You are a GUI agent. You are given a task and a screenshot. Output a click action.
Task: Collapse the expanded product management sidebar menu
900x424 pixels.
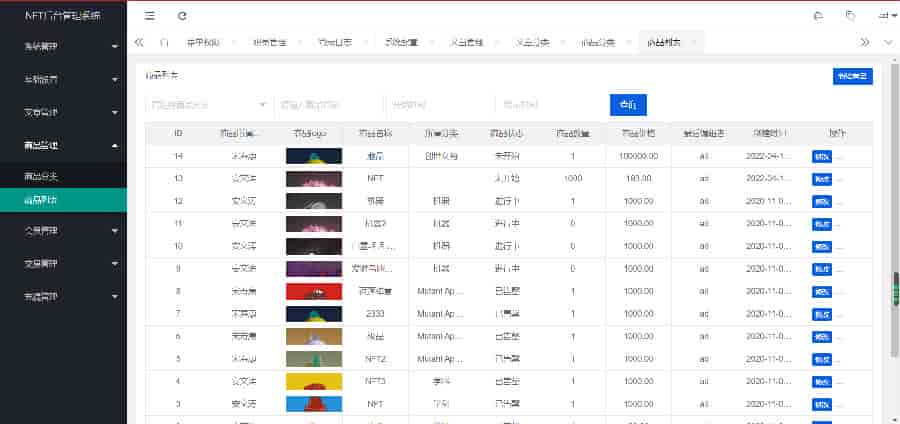63,145
